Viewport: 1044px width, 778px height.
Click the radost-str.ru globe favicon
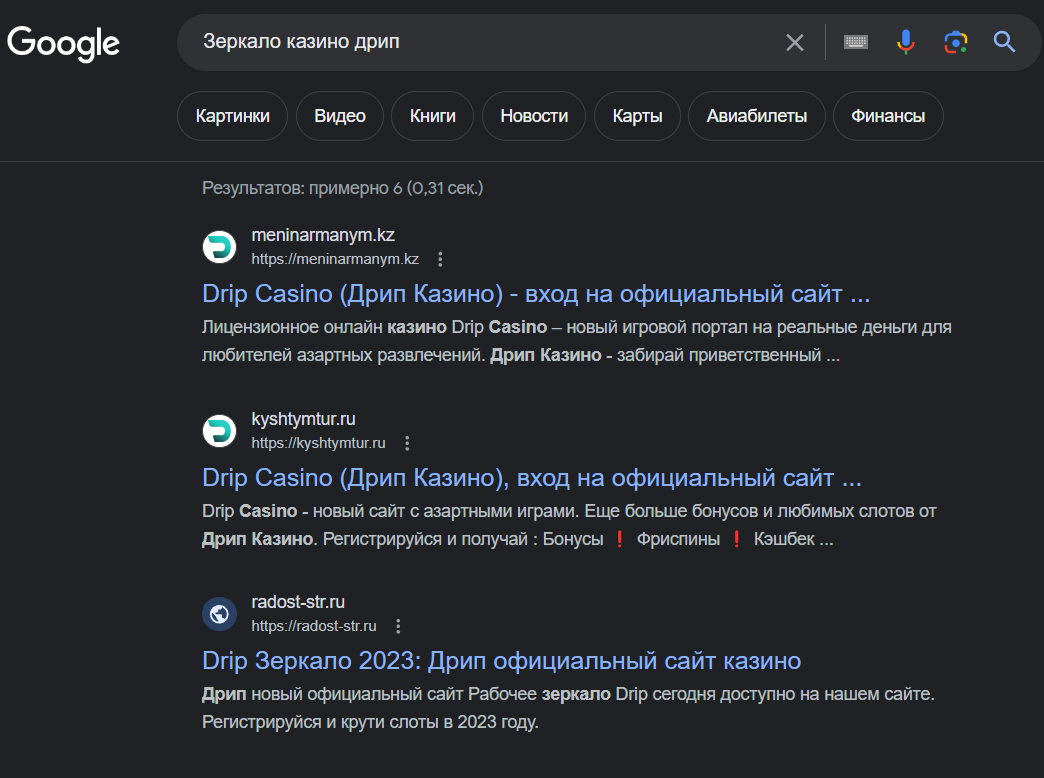pos(219,613)
